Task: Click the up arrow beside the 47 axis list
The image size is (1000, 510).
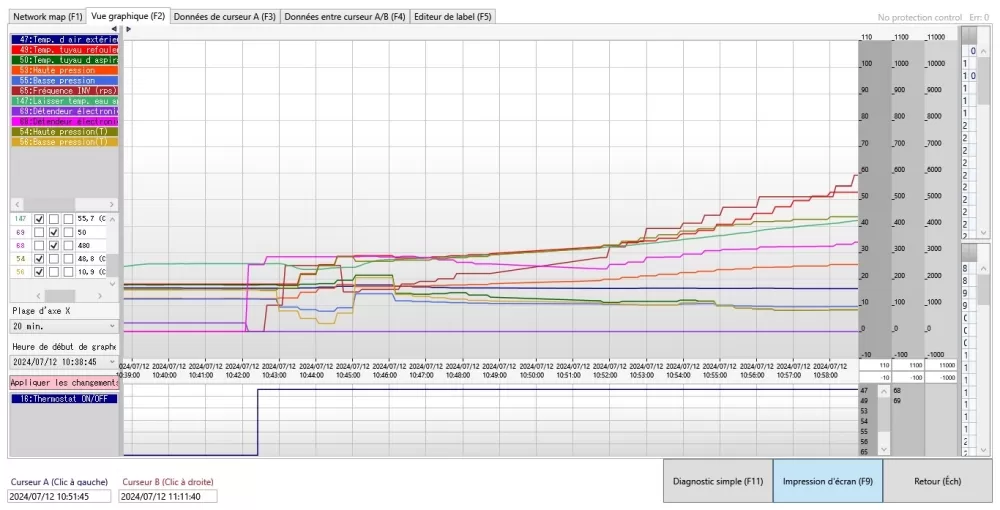Action: [884, 391]
